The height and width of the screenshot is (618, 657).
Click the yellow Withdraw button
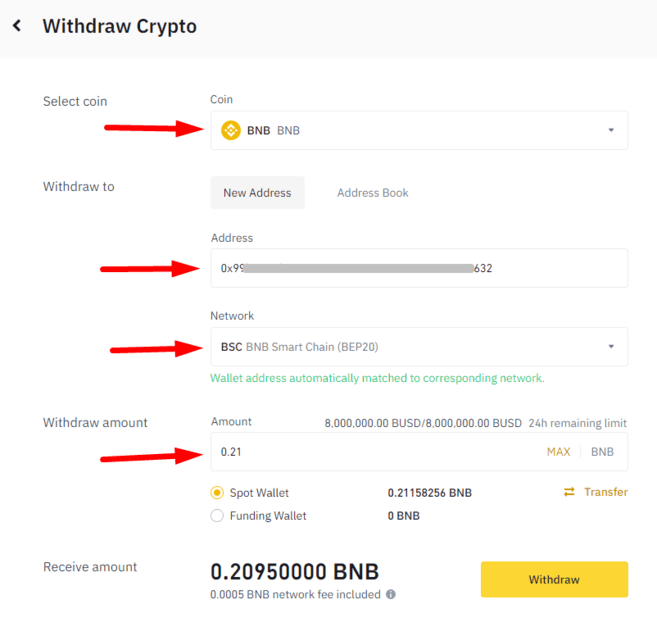[x=554, y=579]
